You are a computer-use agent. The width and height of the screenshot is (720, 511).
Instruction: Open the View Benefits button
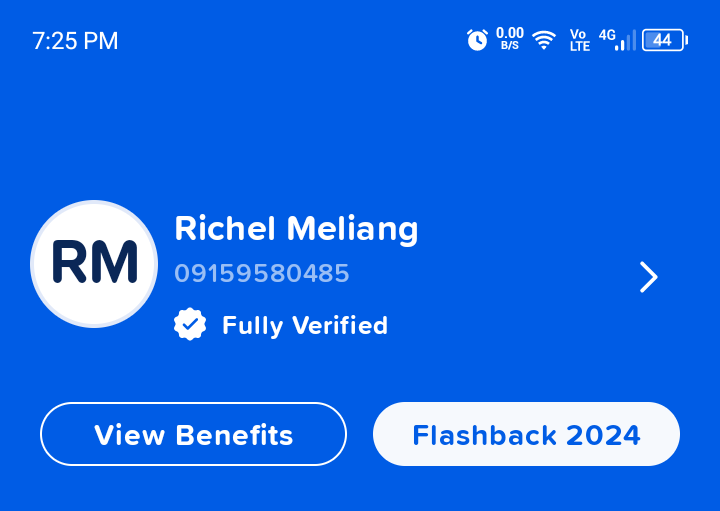193,435
